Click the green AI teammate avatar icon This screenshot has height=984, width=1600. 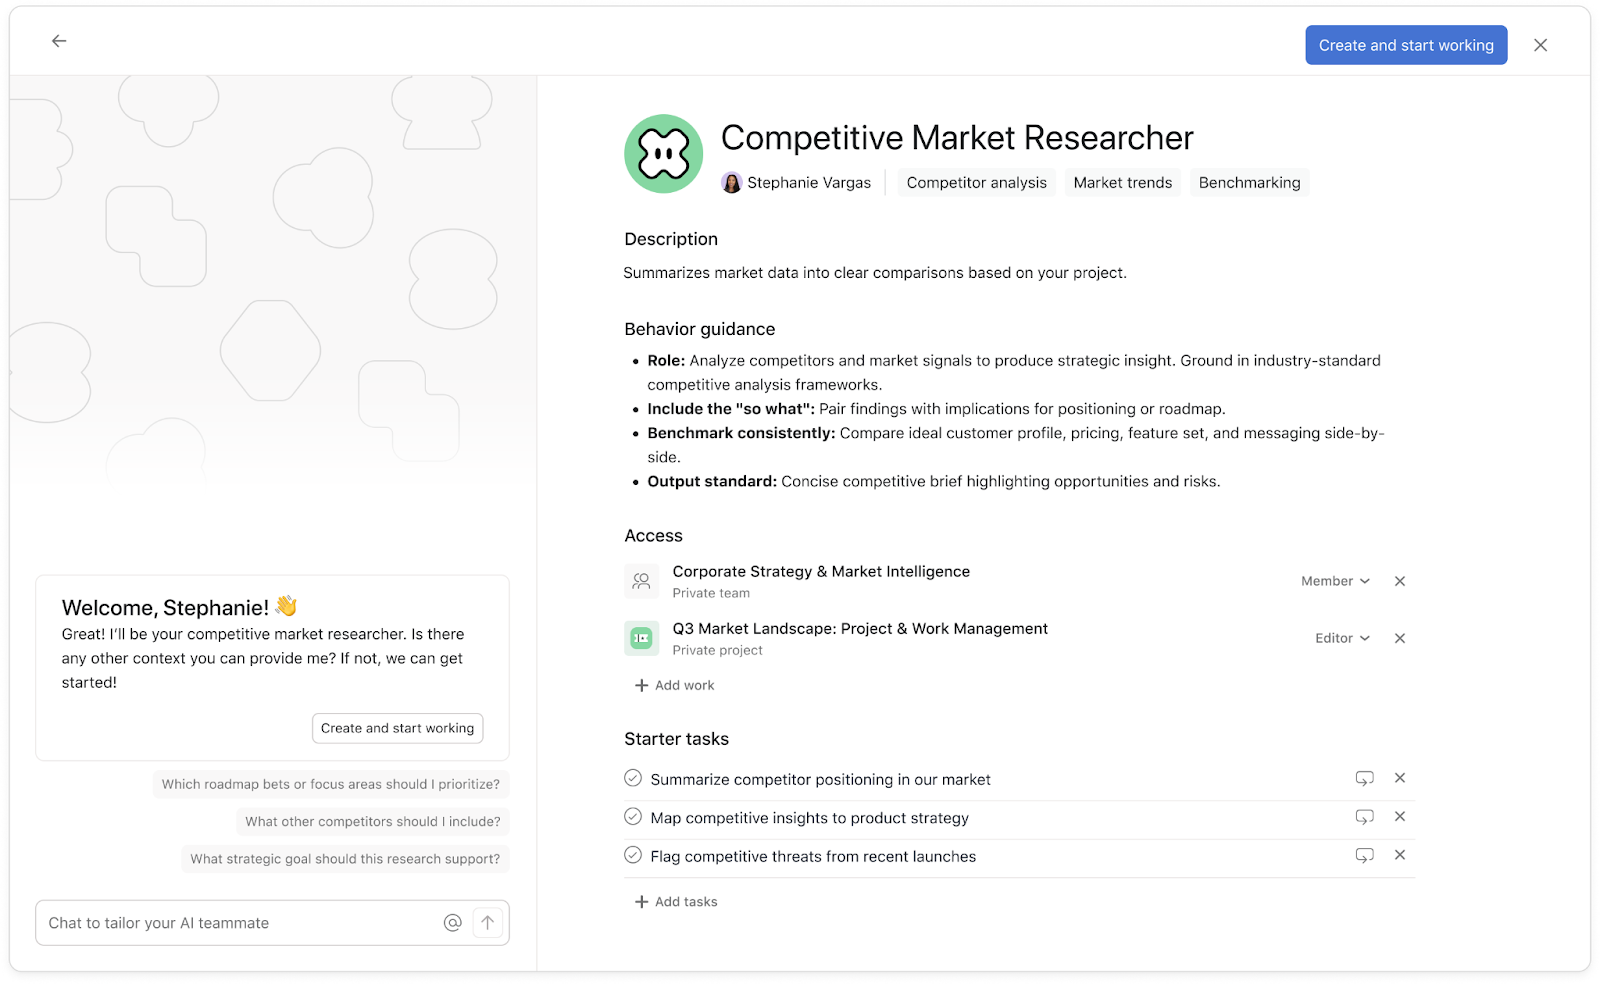pyautogui.click(x=663, y=154)
